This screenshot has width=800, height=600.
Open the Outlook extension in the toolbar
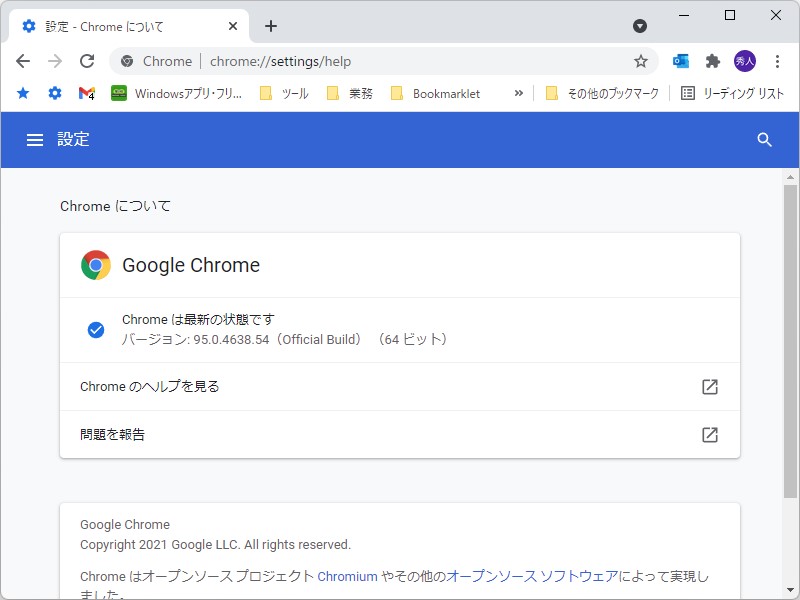[680, 61]
